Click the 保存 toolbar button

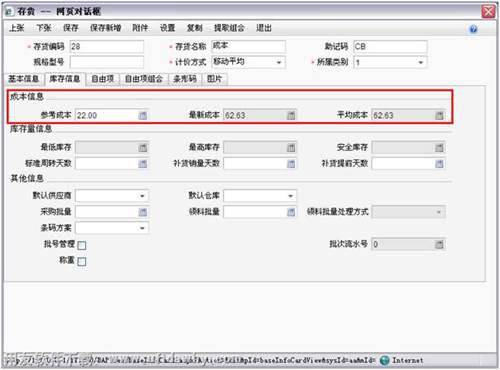(71, 28)
